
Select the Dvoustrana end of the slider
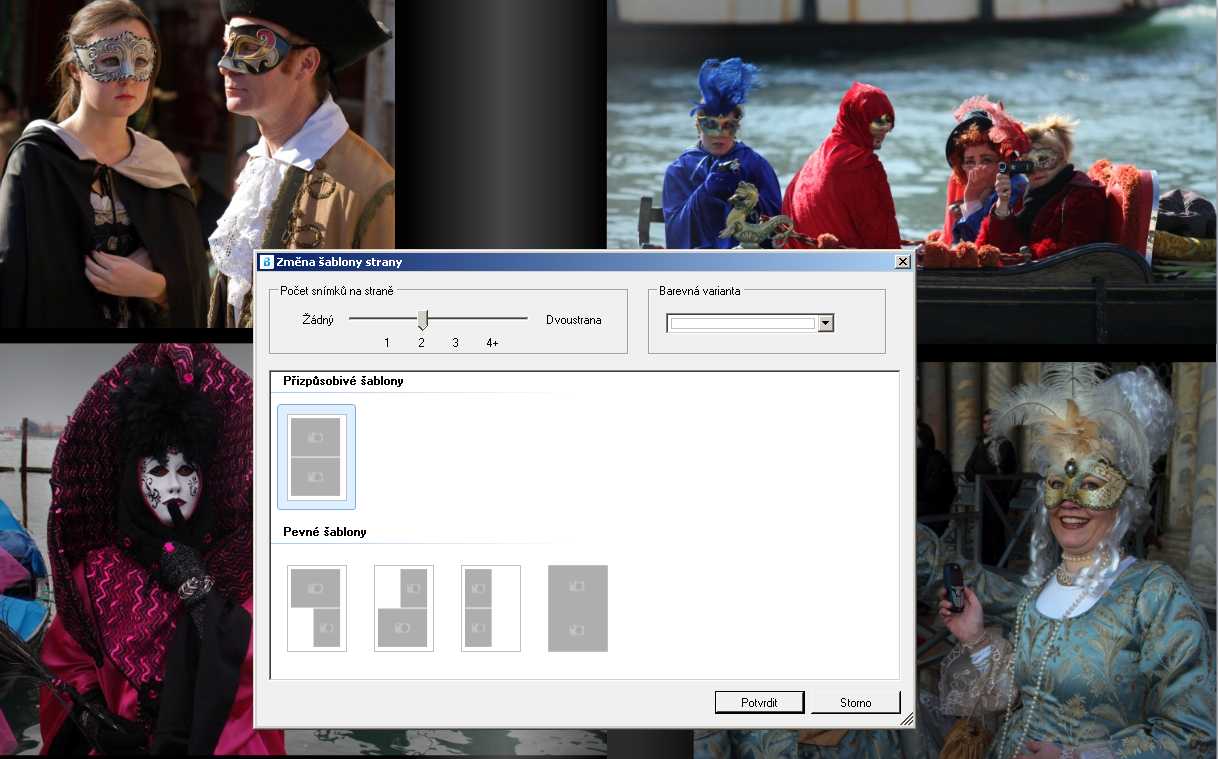(573, 320)
